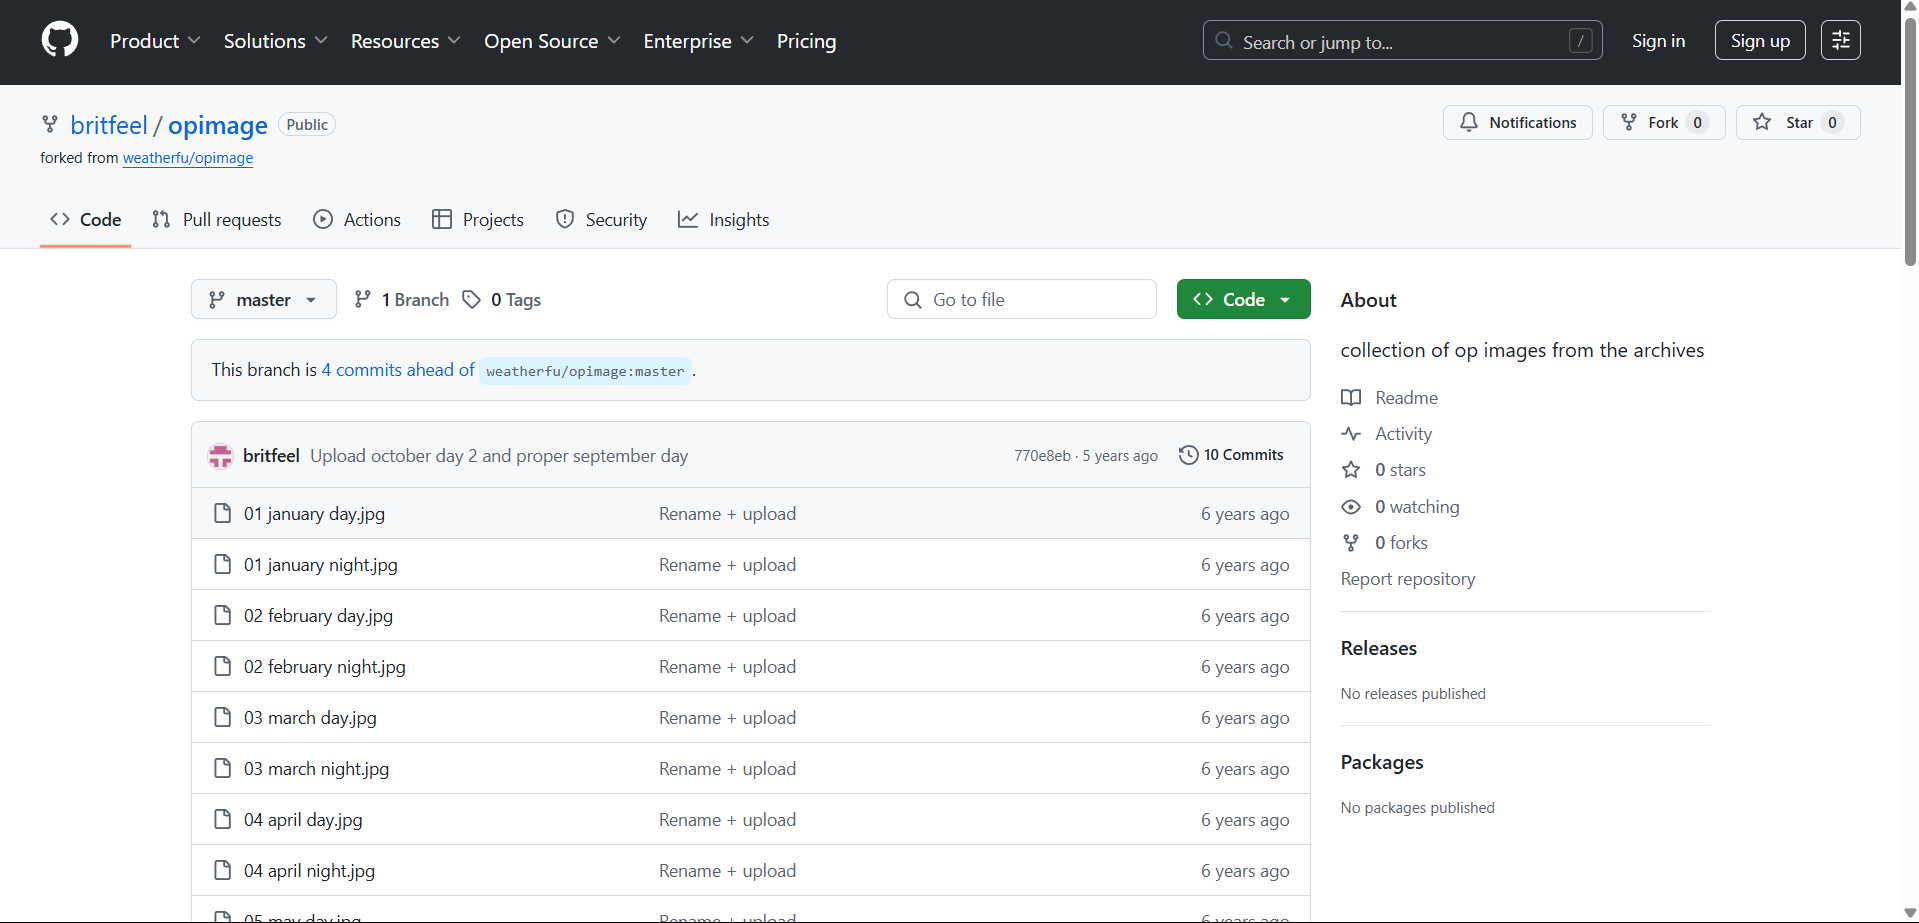1919x923 pixels.
Task: Expand the Open Source menu
Action: pyautogui.click(x=552, y=41)
